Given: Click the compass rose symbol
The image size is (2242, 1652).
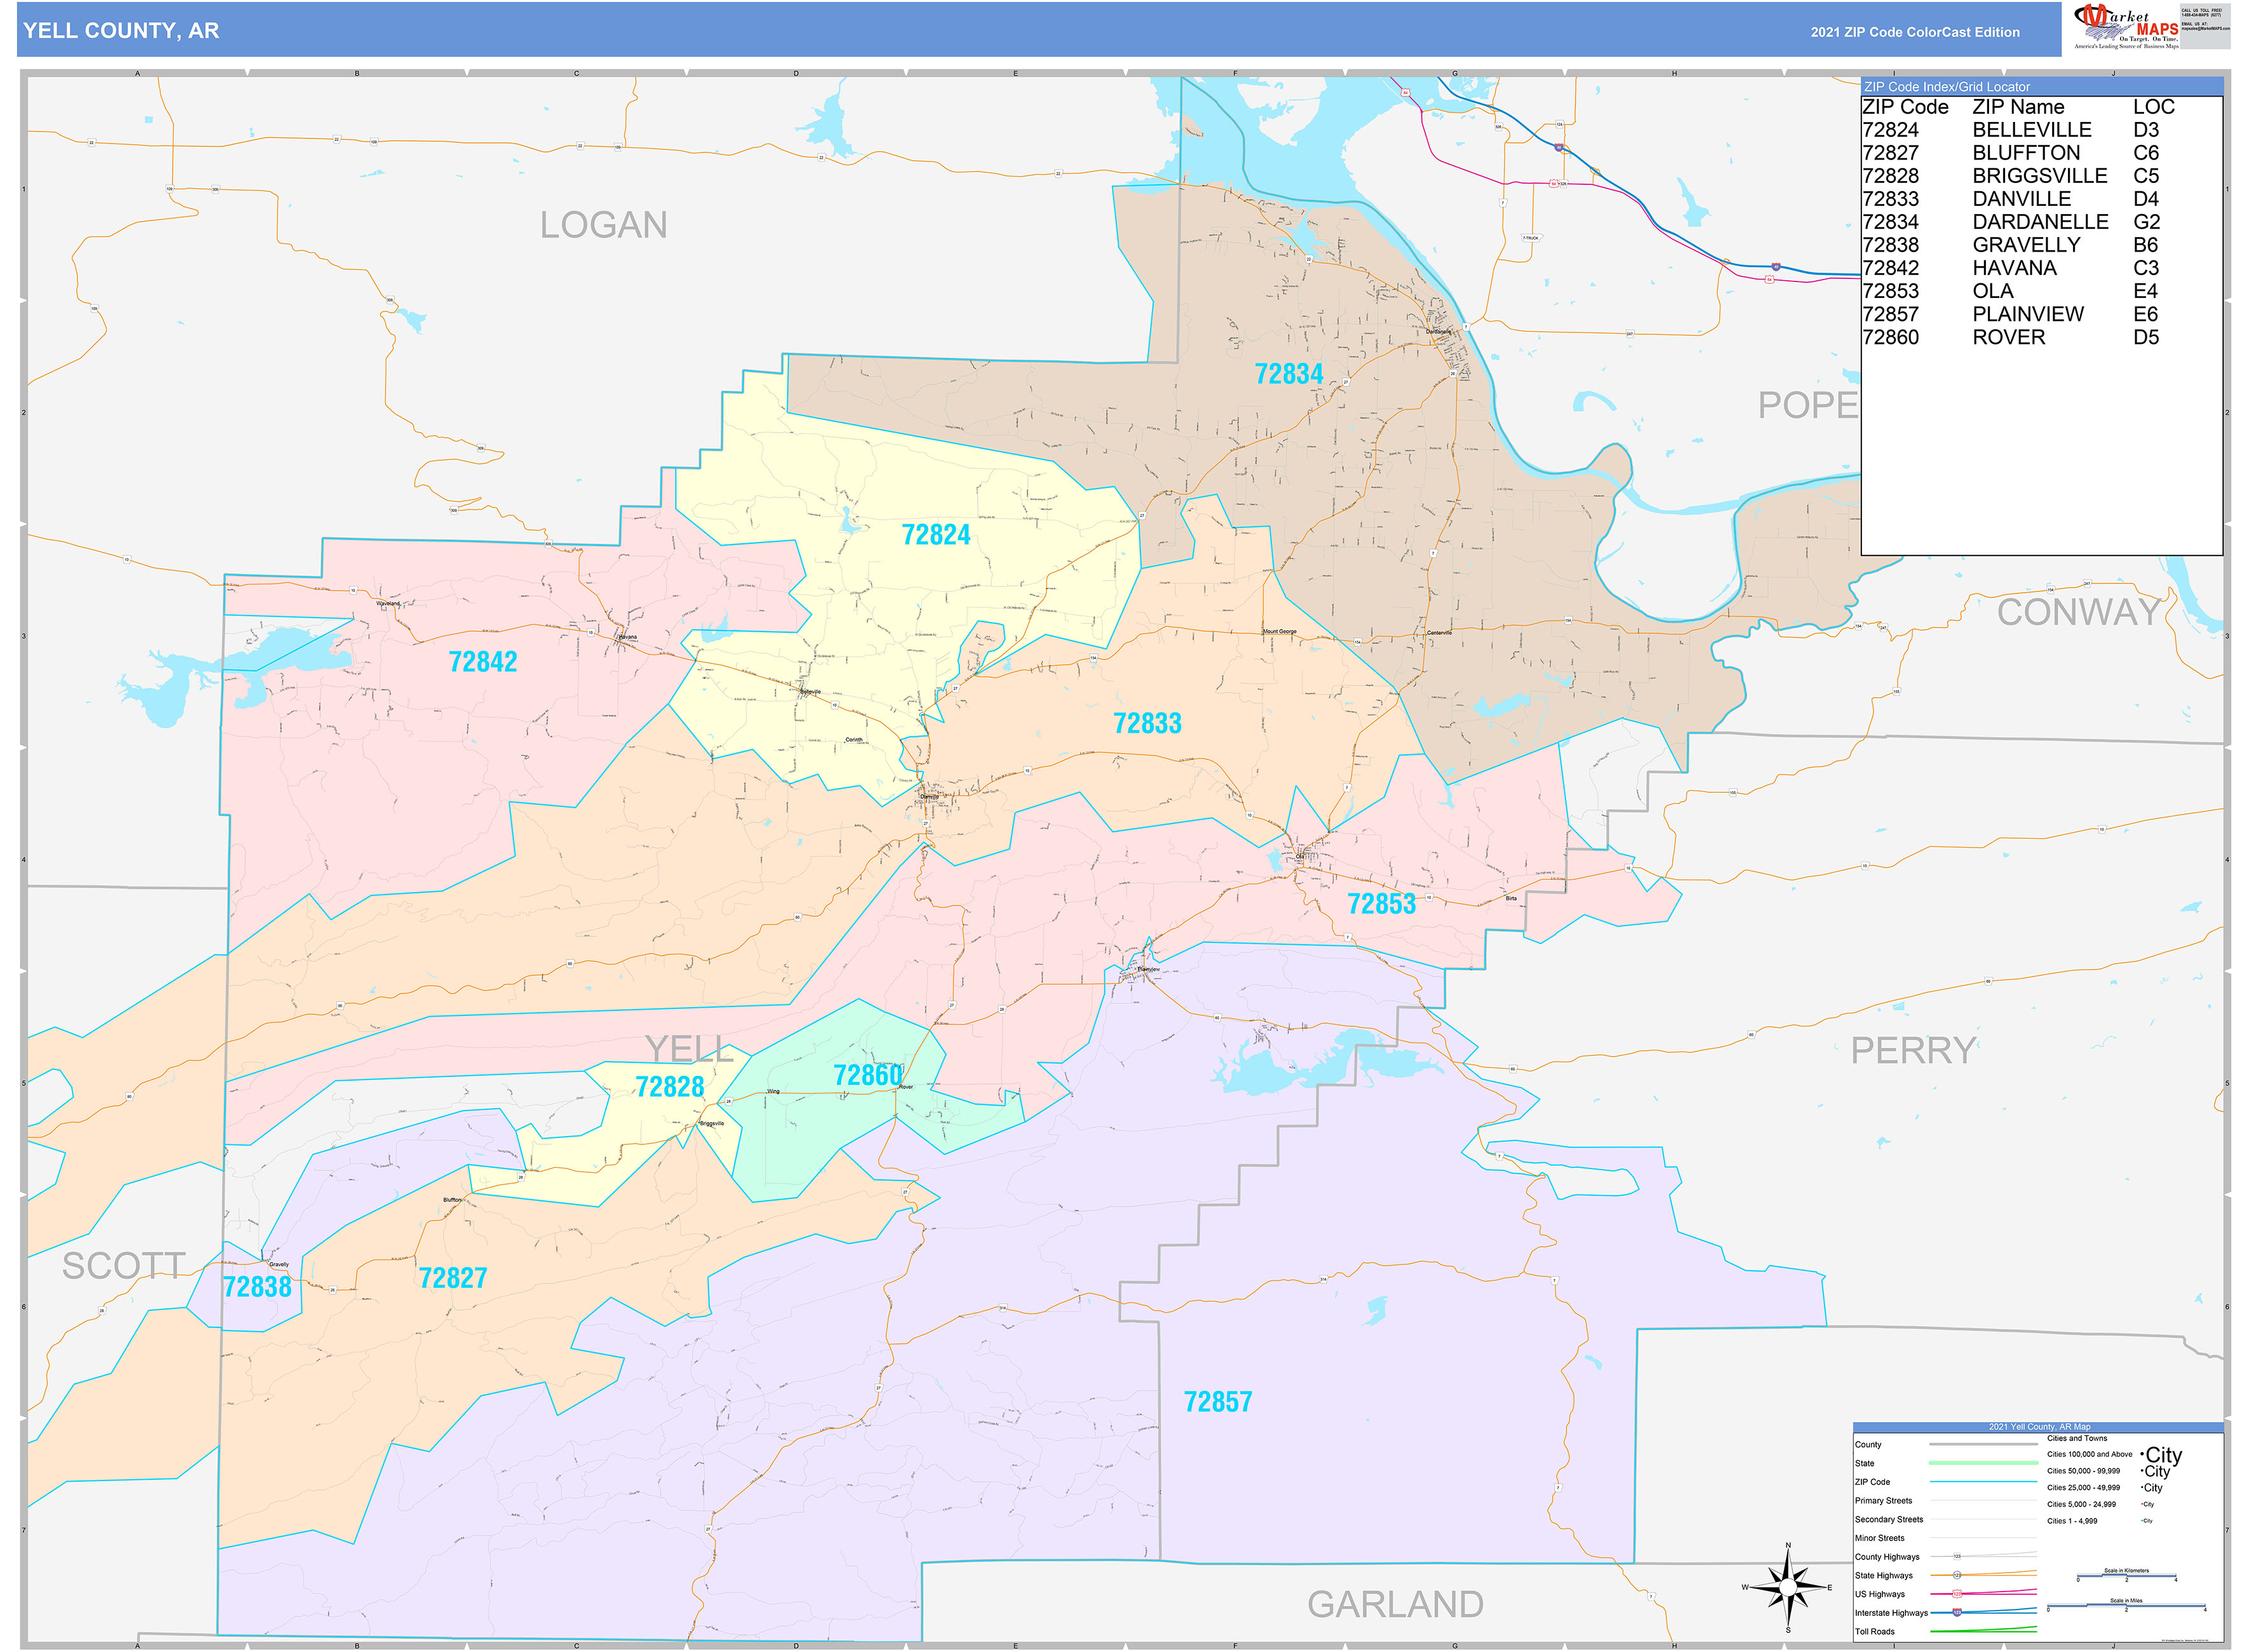Looking at the screenshot, I should (x=1787, y=1587).
